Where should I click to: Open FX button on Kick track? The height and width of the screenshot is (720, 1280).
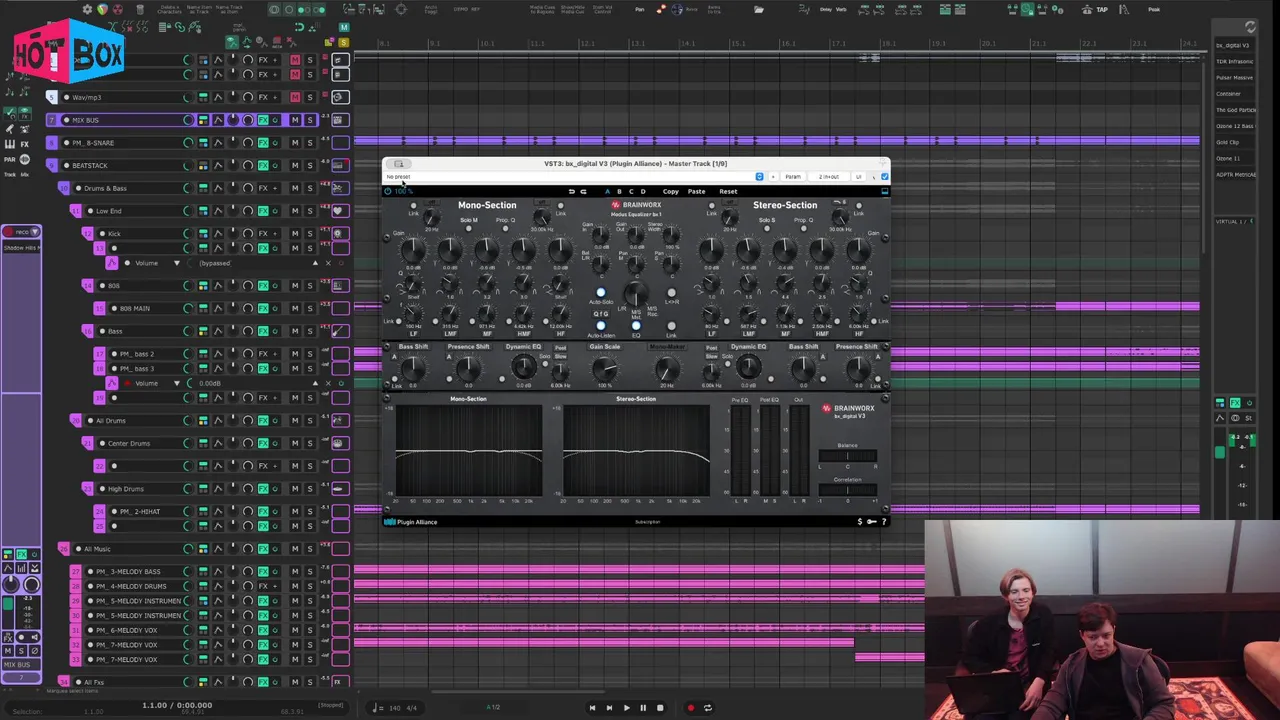(x=263, y=233)
